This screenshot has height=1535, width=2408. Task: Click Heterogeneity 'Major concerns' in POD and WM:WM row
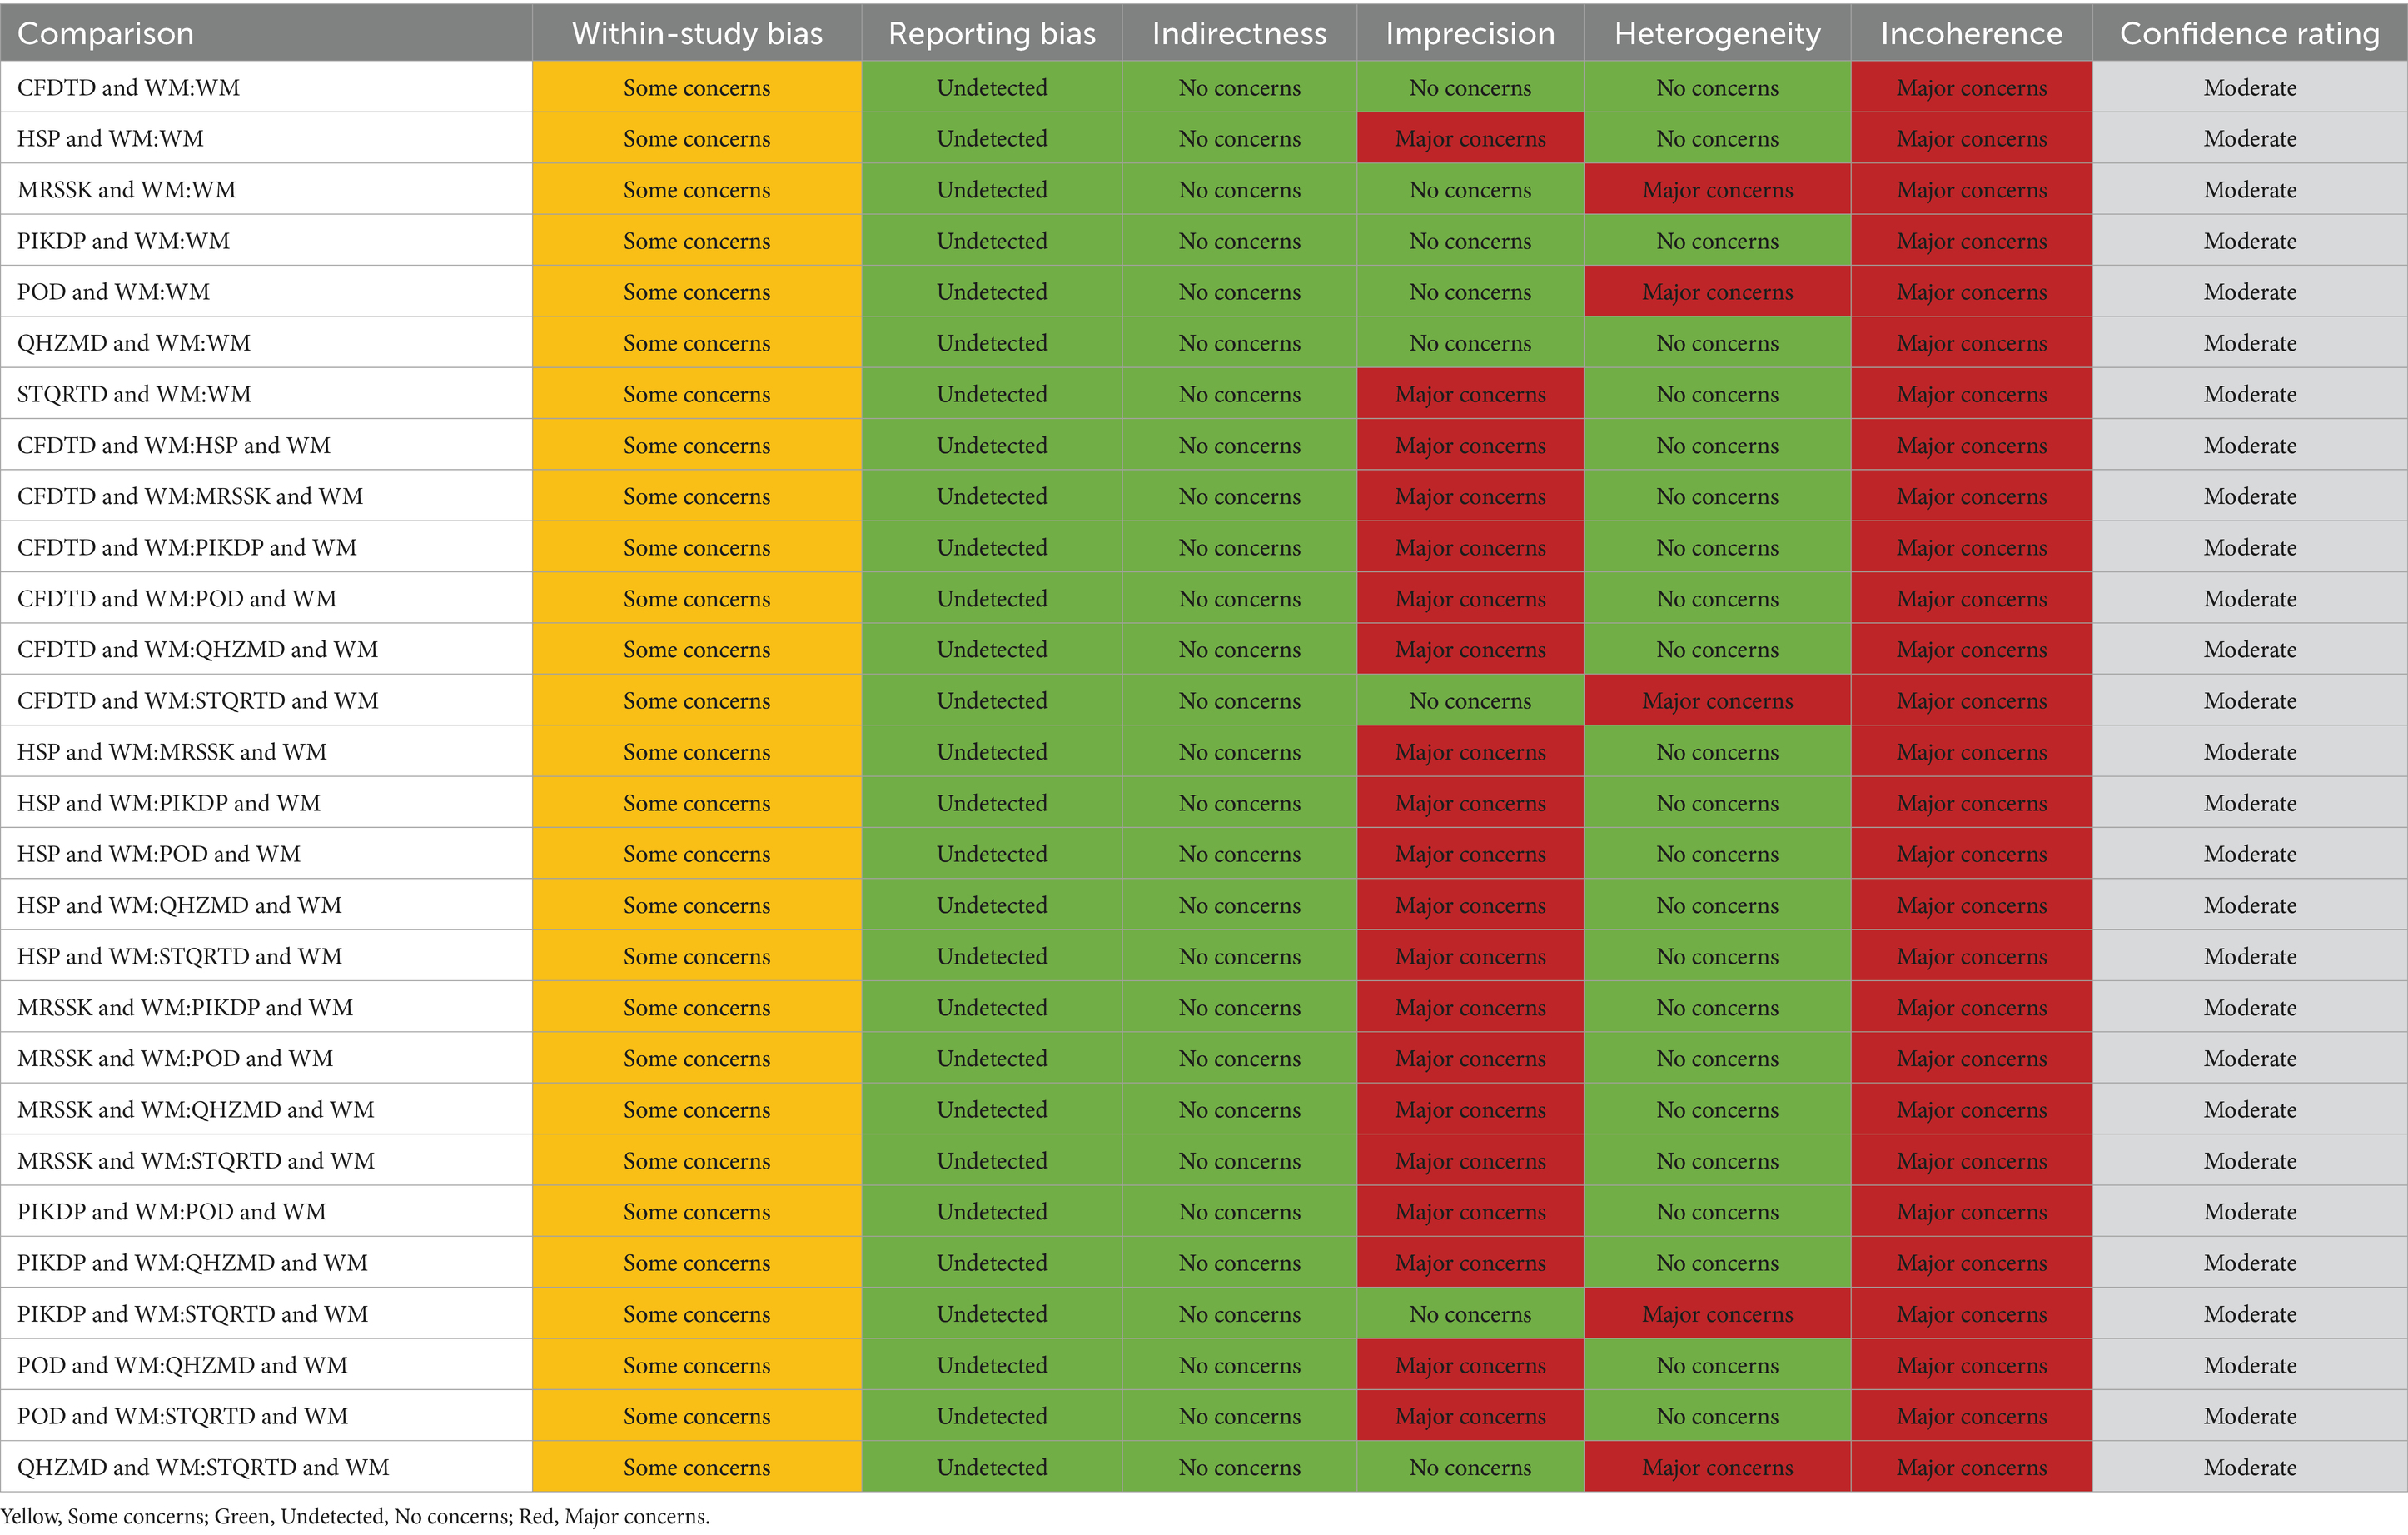[1717, 292]
